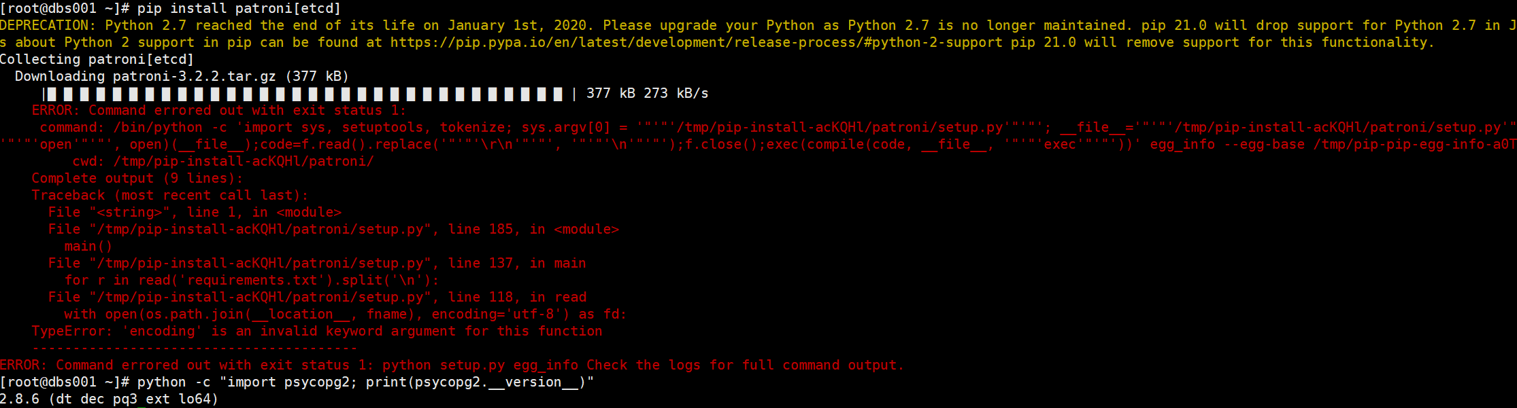Image resolution: width=1517 pixels, height=408 pixels.
Task: Click the setup.py line 118 in read entry
Action: tap(317, 297)
